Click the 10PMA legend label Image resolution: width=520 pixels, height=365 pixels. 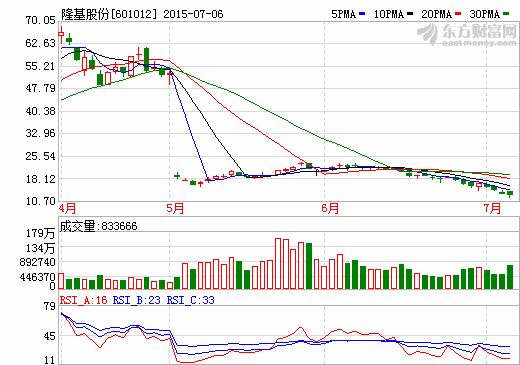[389, 14]
